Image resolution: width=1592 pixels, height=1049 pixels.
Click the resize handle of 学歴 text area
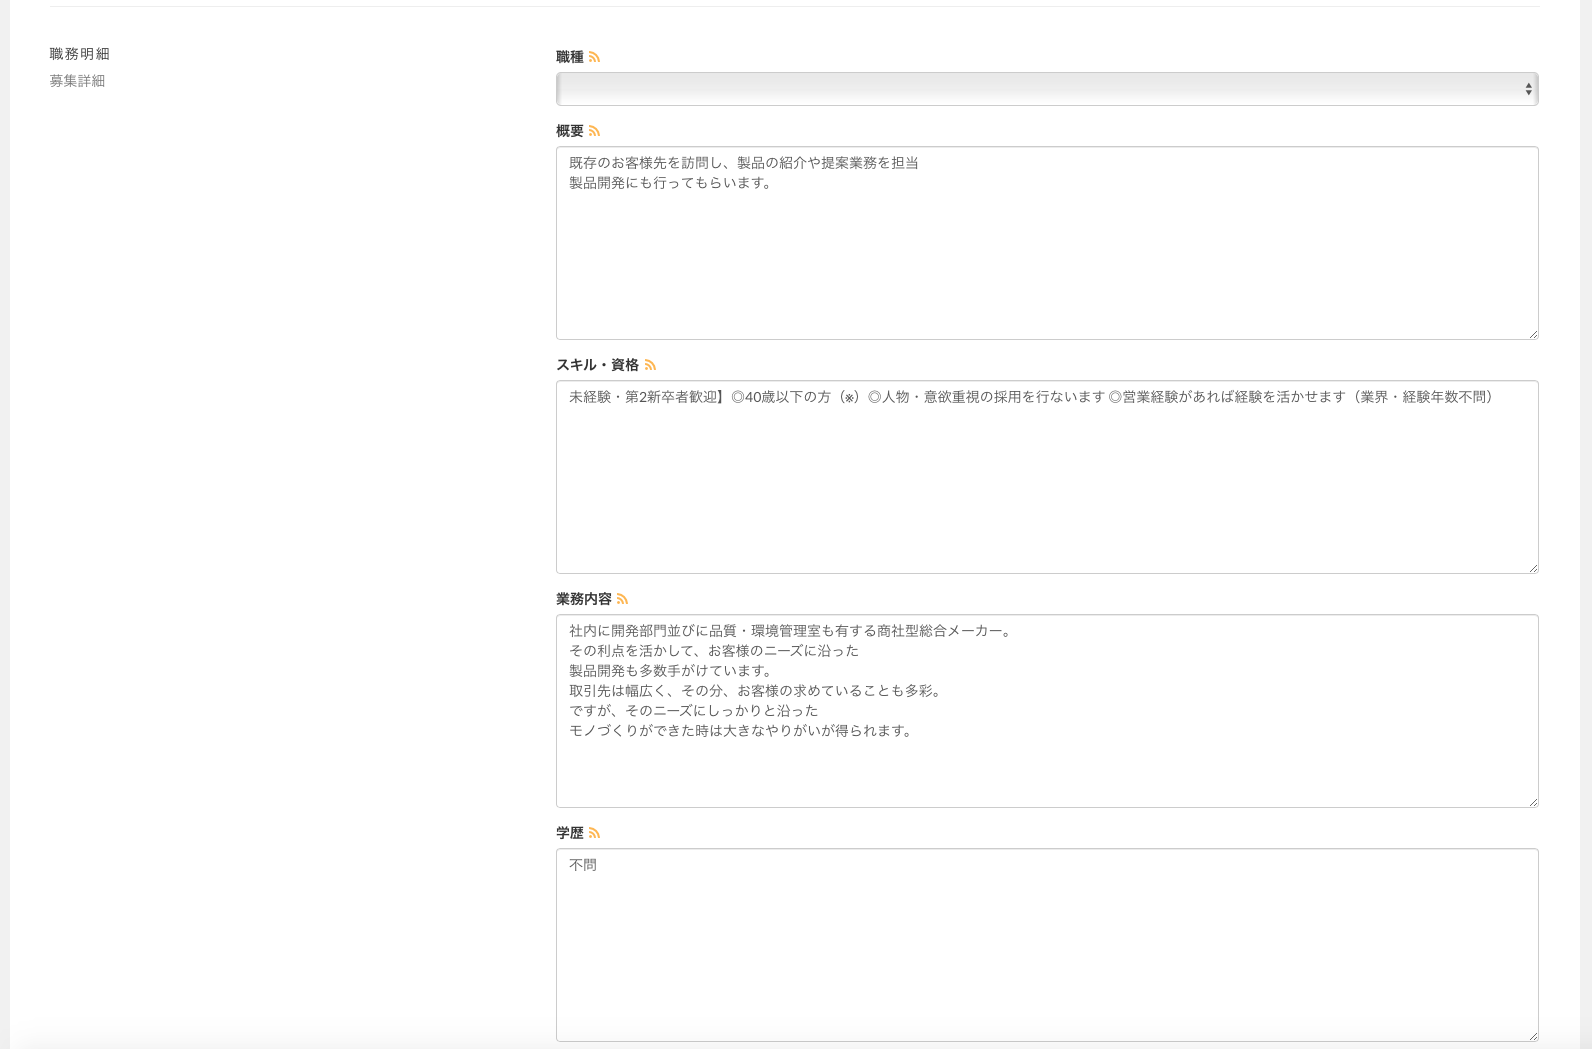click(1532, 1036)
